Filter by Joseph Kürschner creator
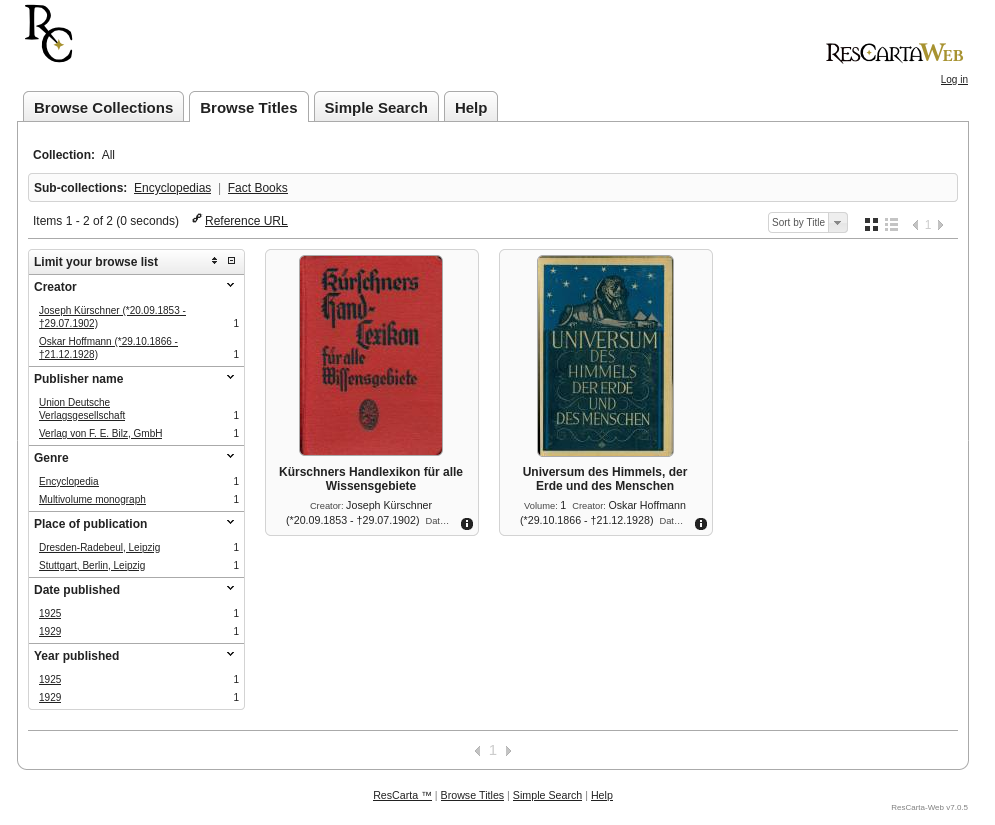Image resolution: width=995 pixels, height=825 pixels. (x=112, y=317)
